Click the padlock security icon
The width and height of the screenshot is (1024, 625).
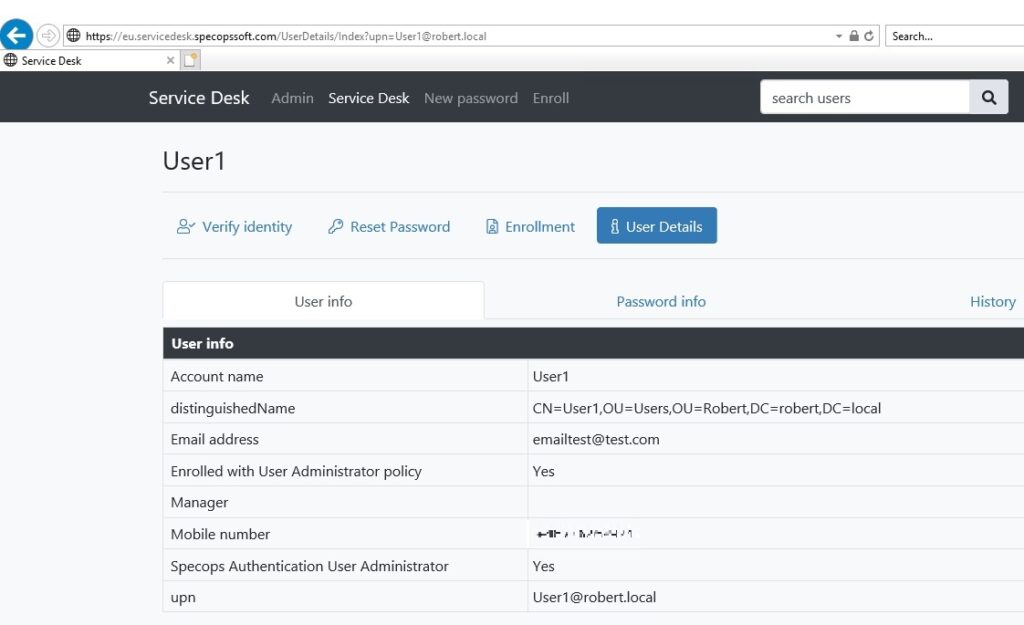[x=854, y=36]
